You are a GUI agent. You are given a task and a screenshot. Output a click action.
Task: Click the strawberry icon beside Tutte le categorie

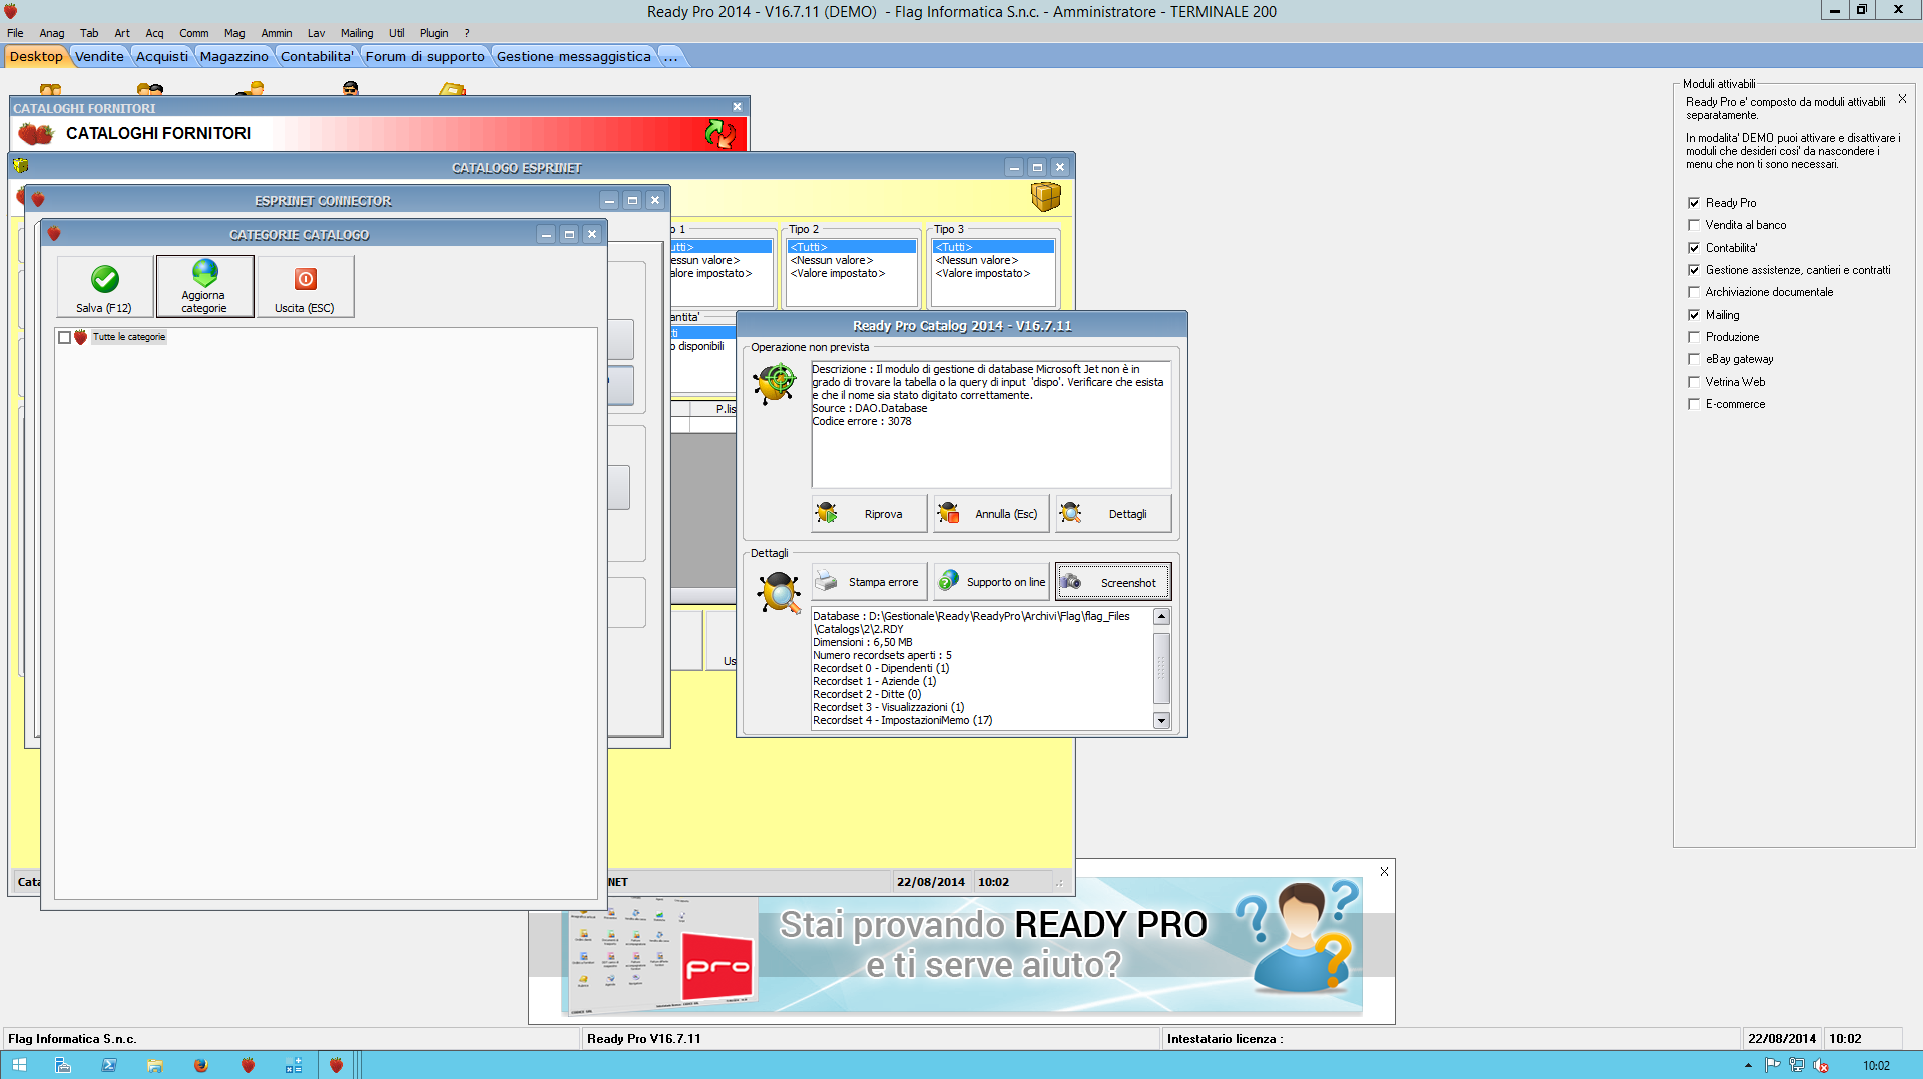click(x=81, y=337)
